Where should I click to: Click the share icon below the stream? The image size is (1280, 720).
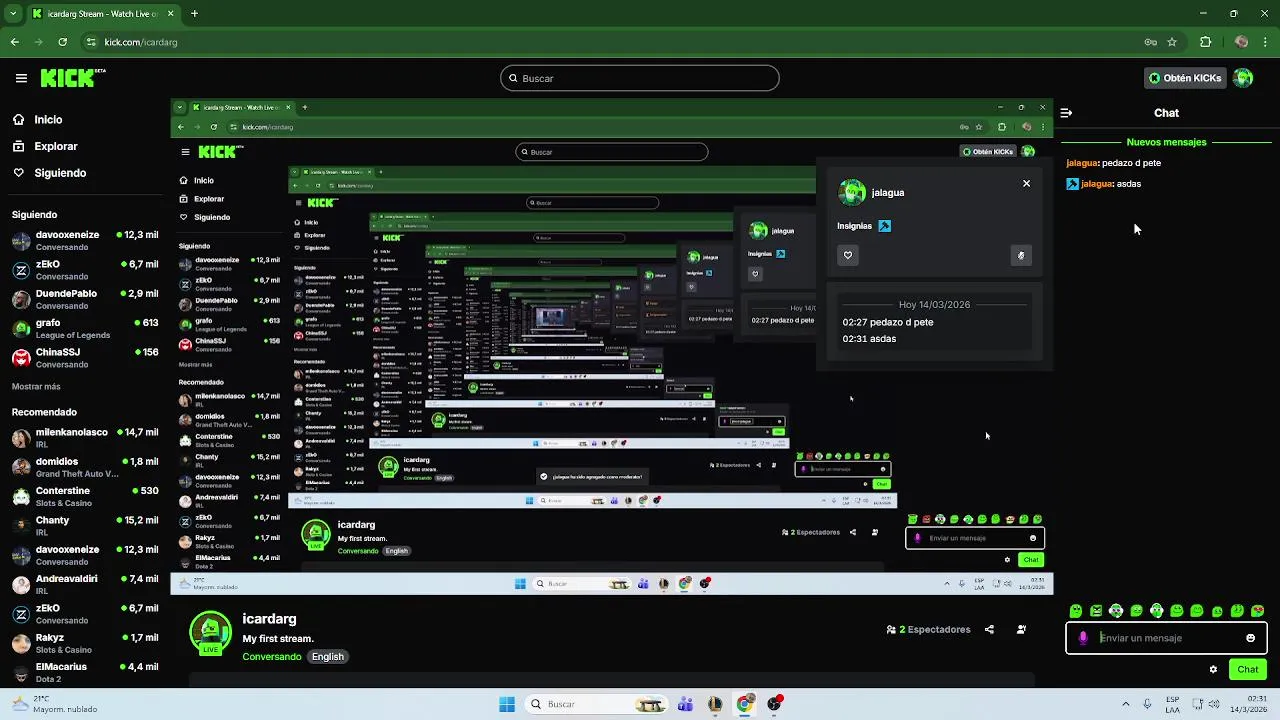click(x=989, y=630)
